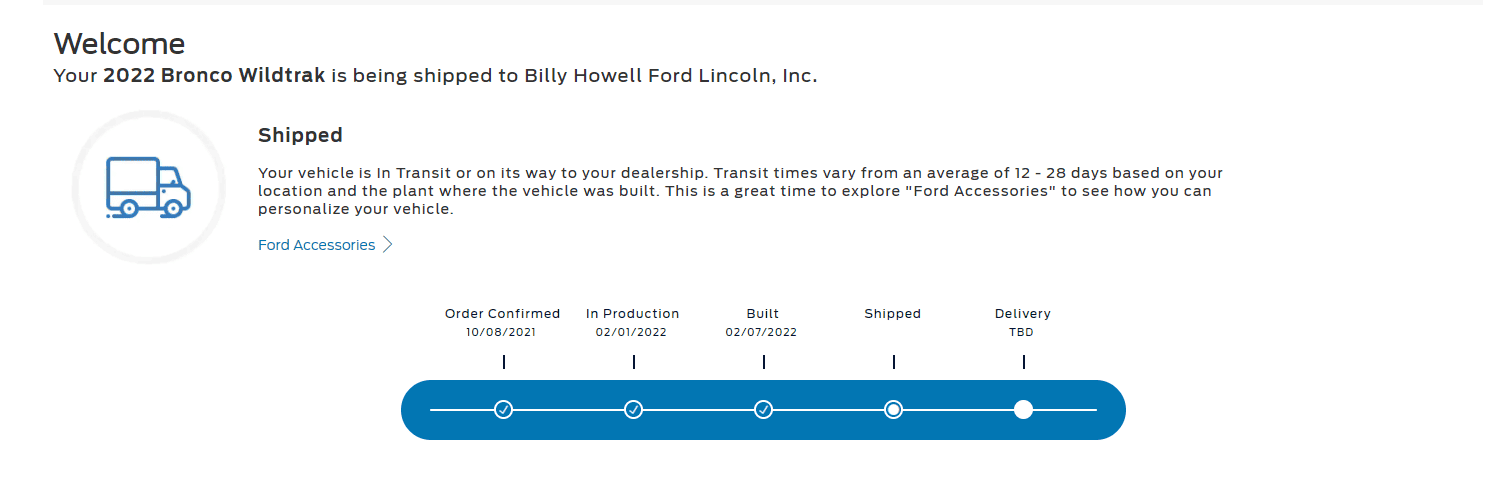The image size is (1492, 500).
Task: Open the Ford Accessories link
Action: click(317, 245)
